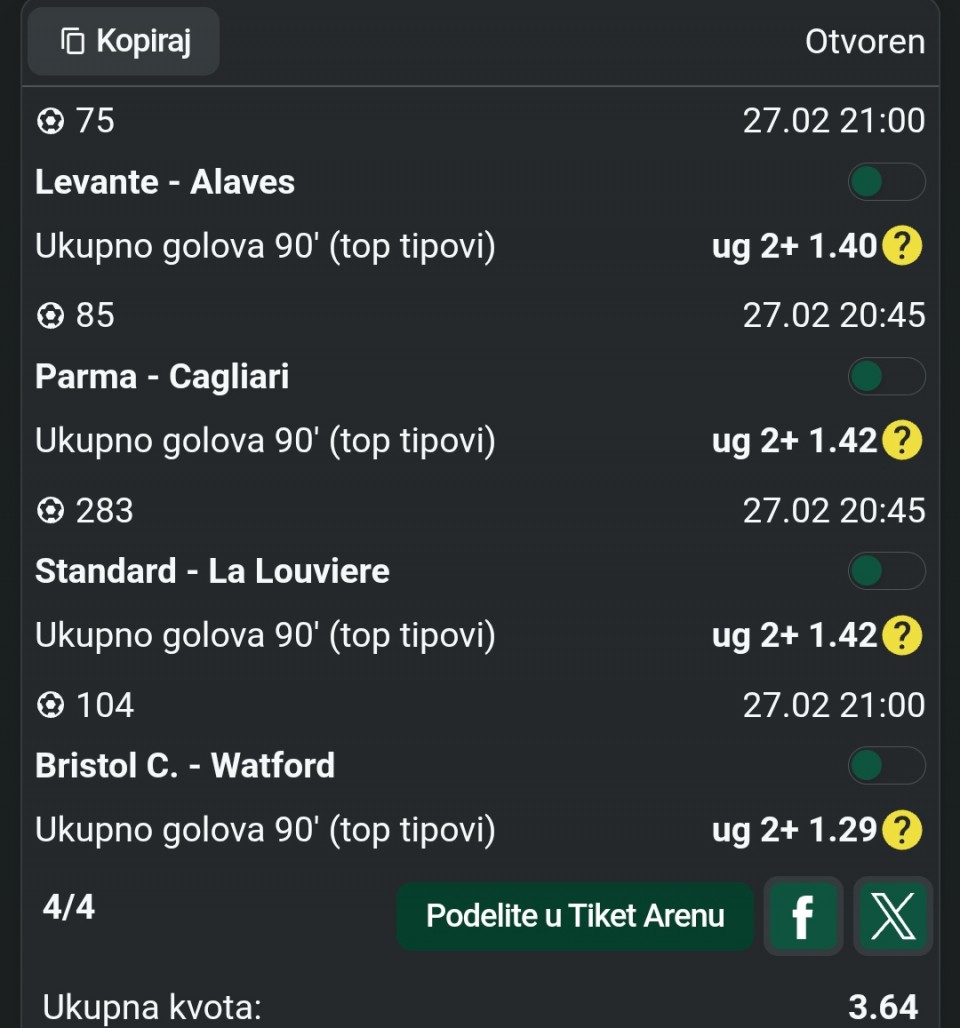The image size is (960, 1028).
Task: Switch the Standard - La Louviere toggle
Action: (886, 572)
